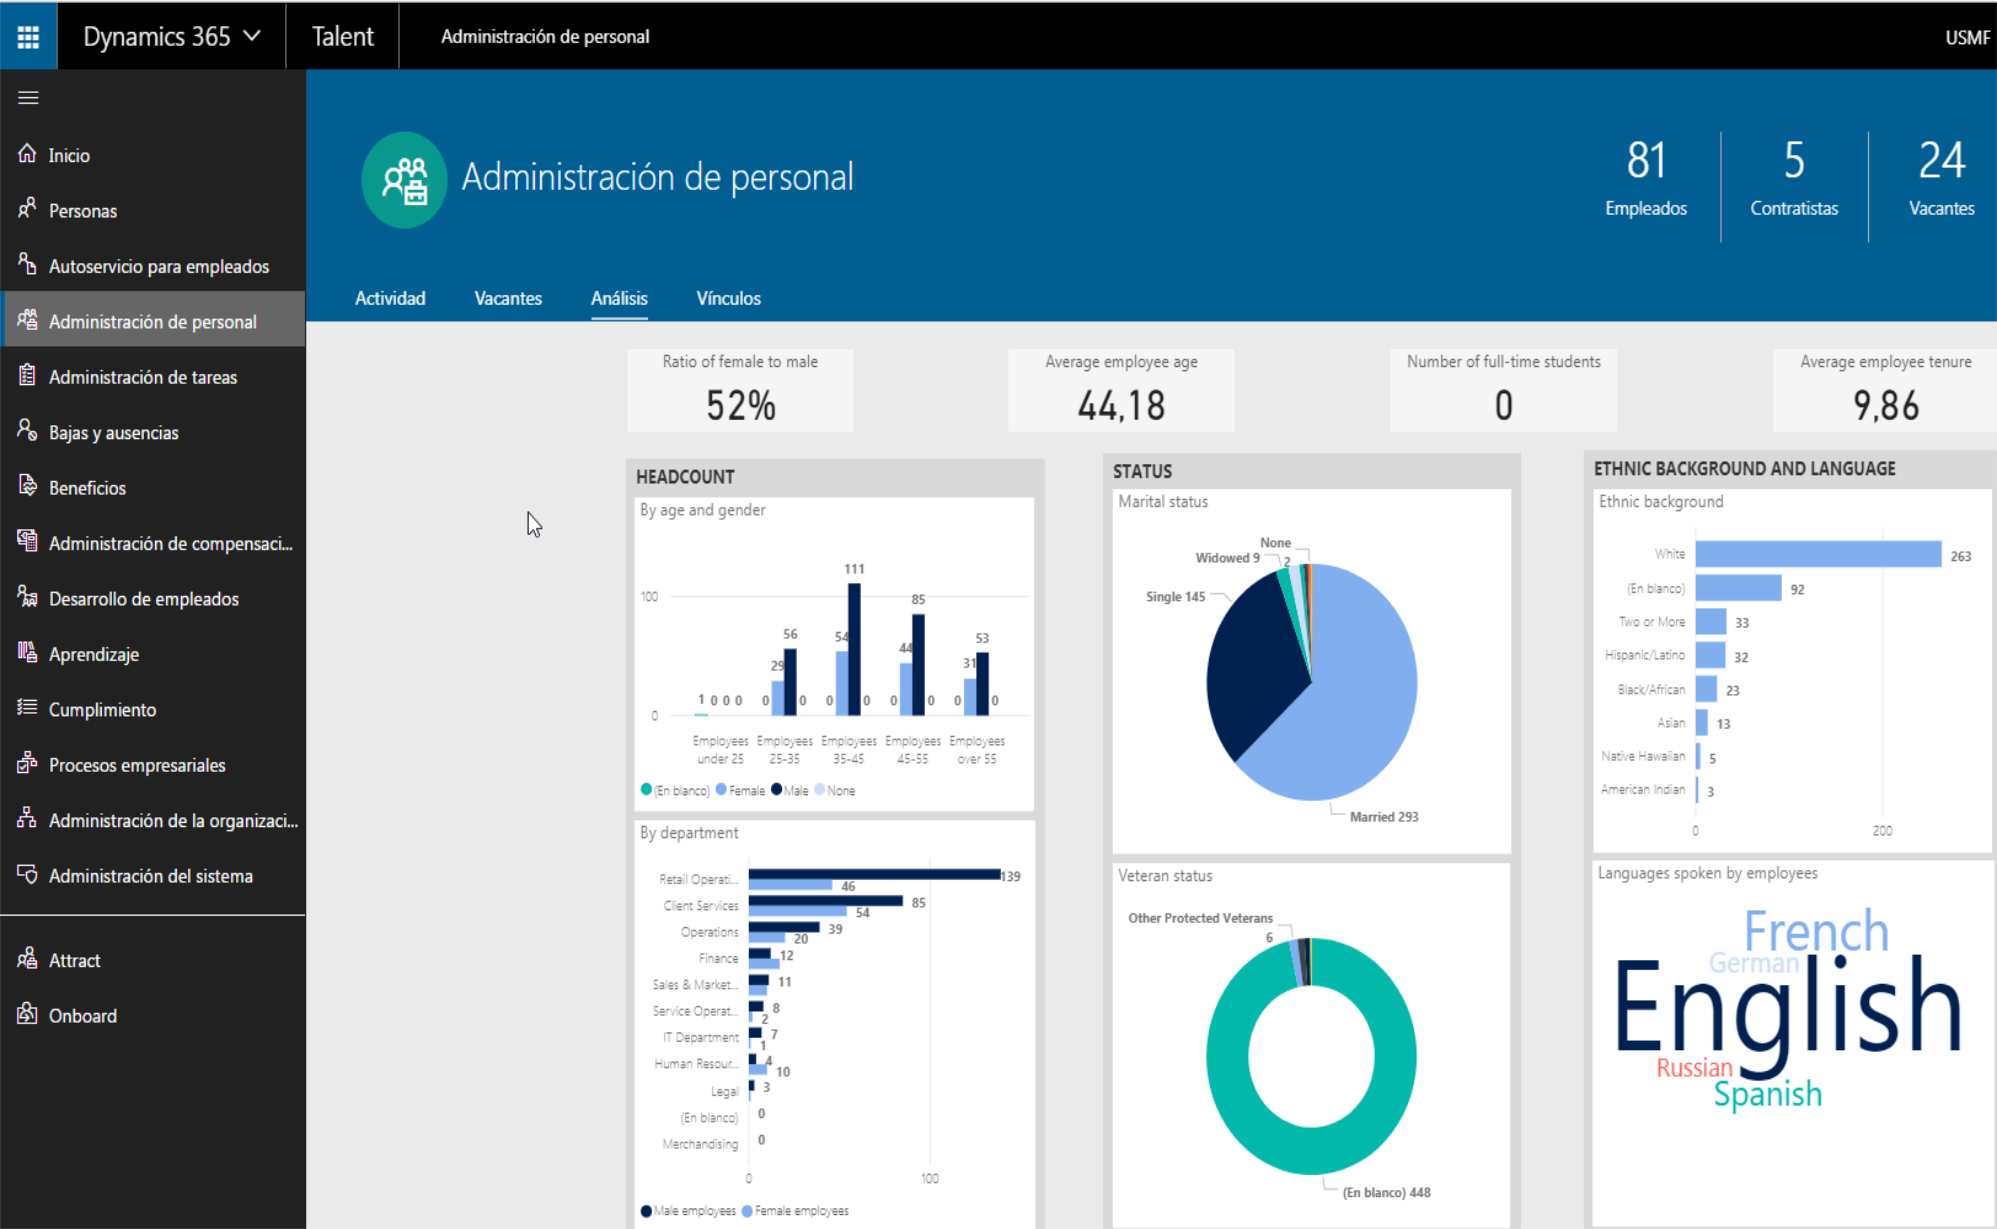
Task: Open the app launcher waffle icon
Action: [x=28, y=37]
